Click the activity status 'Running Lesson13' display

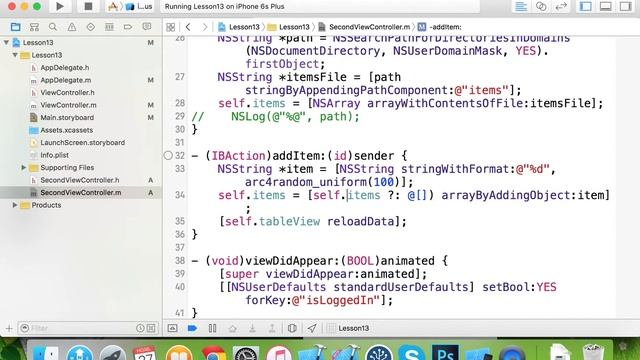[x=320, y=6]
